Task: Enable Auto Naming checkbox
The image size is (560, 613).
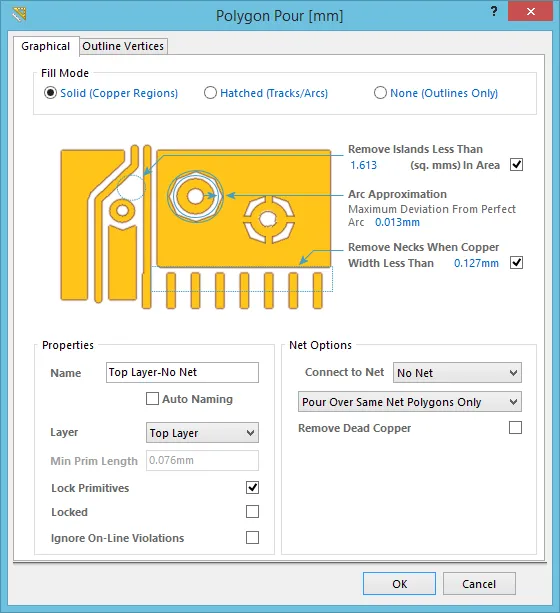Action: [152, 399]
